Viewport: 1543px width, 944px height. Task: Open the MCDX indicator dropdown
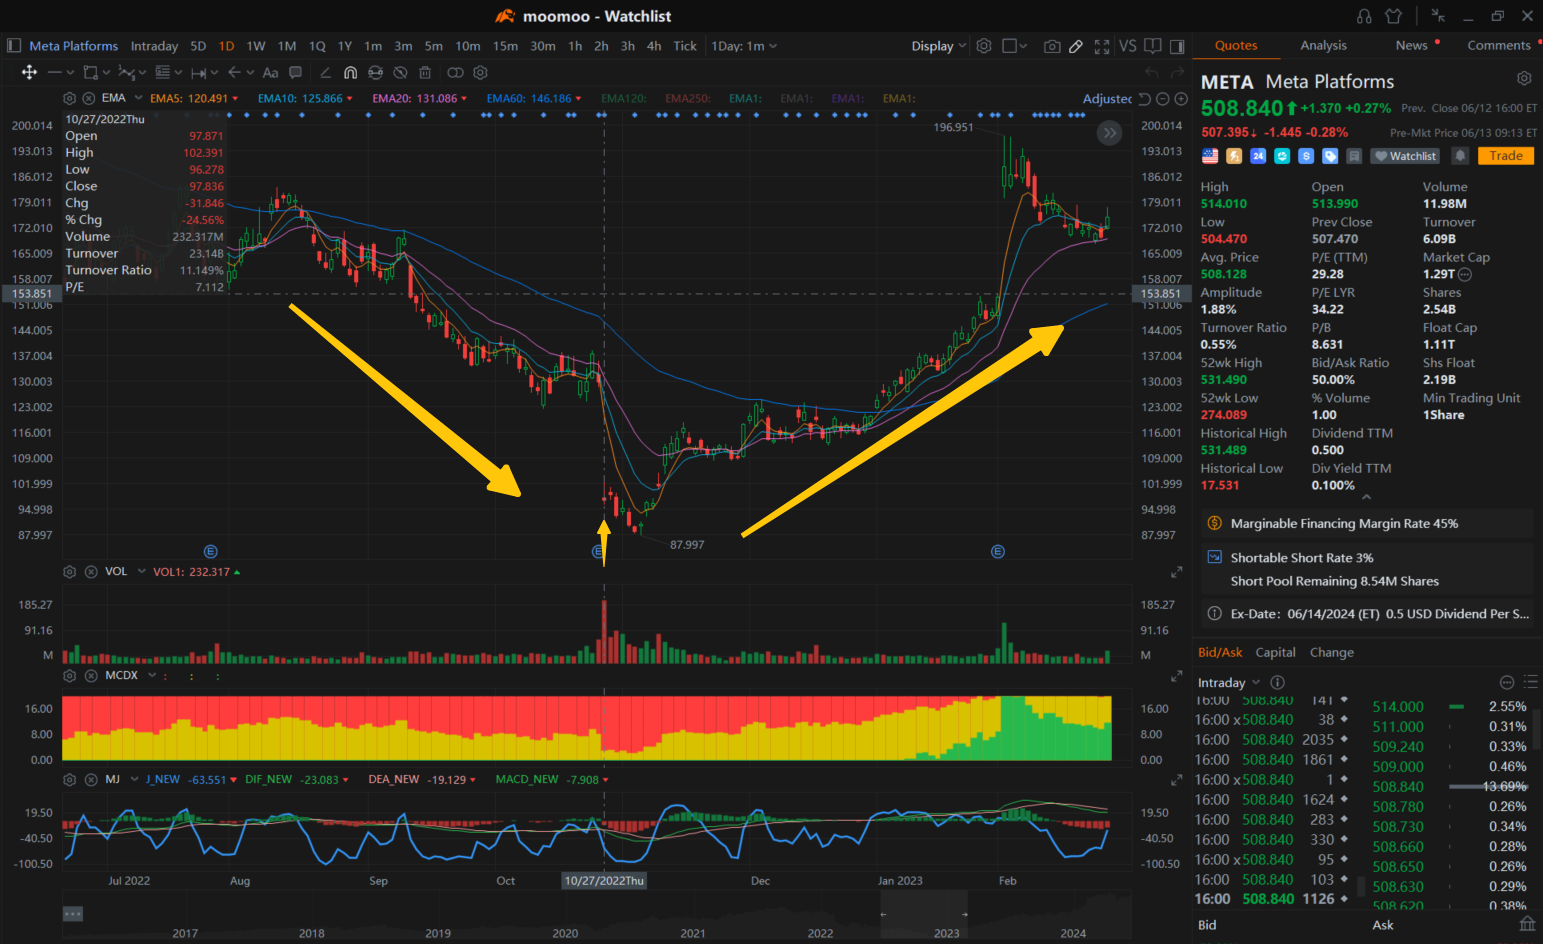click(x=152, y=675)
